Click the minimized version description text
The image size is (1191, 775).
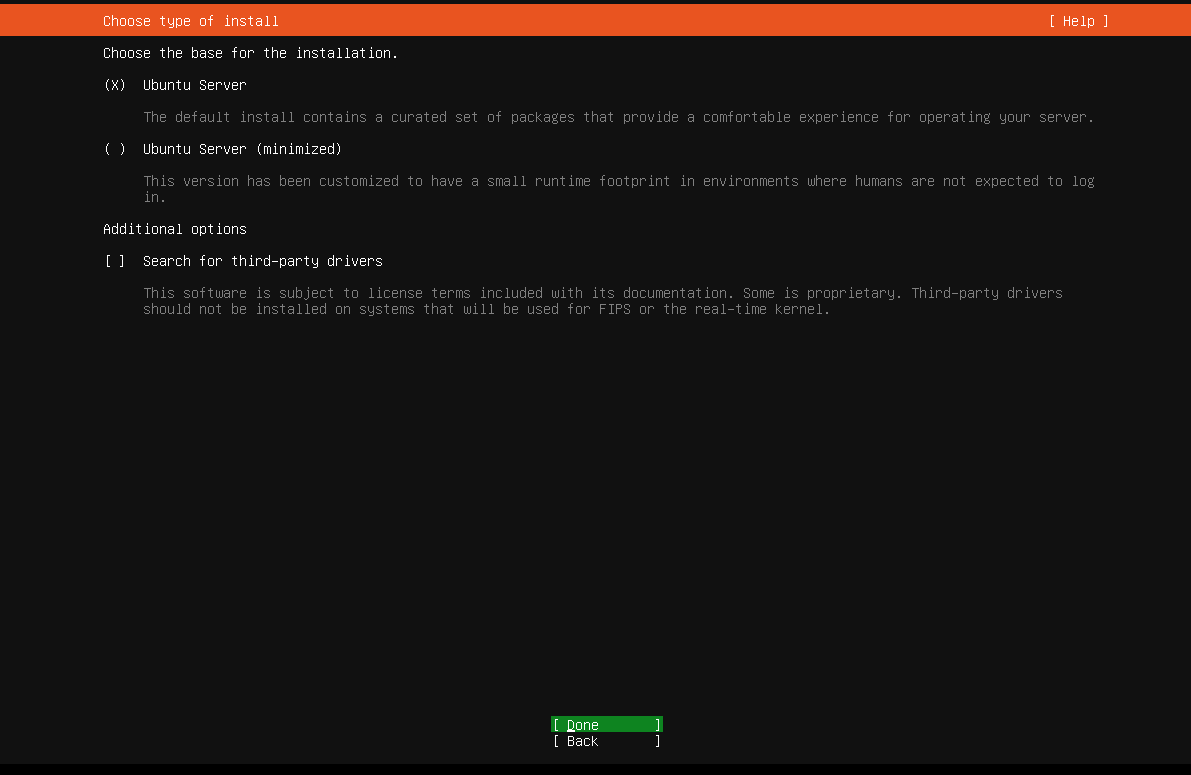[618, 189]
